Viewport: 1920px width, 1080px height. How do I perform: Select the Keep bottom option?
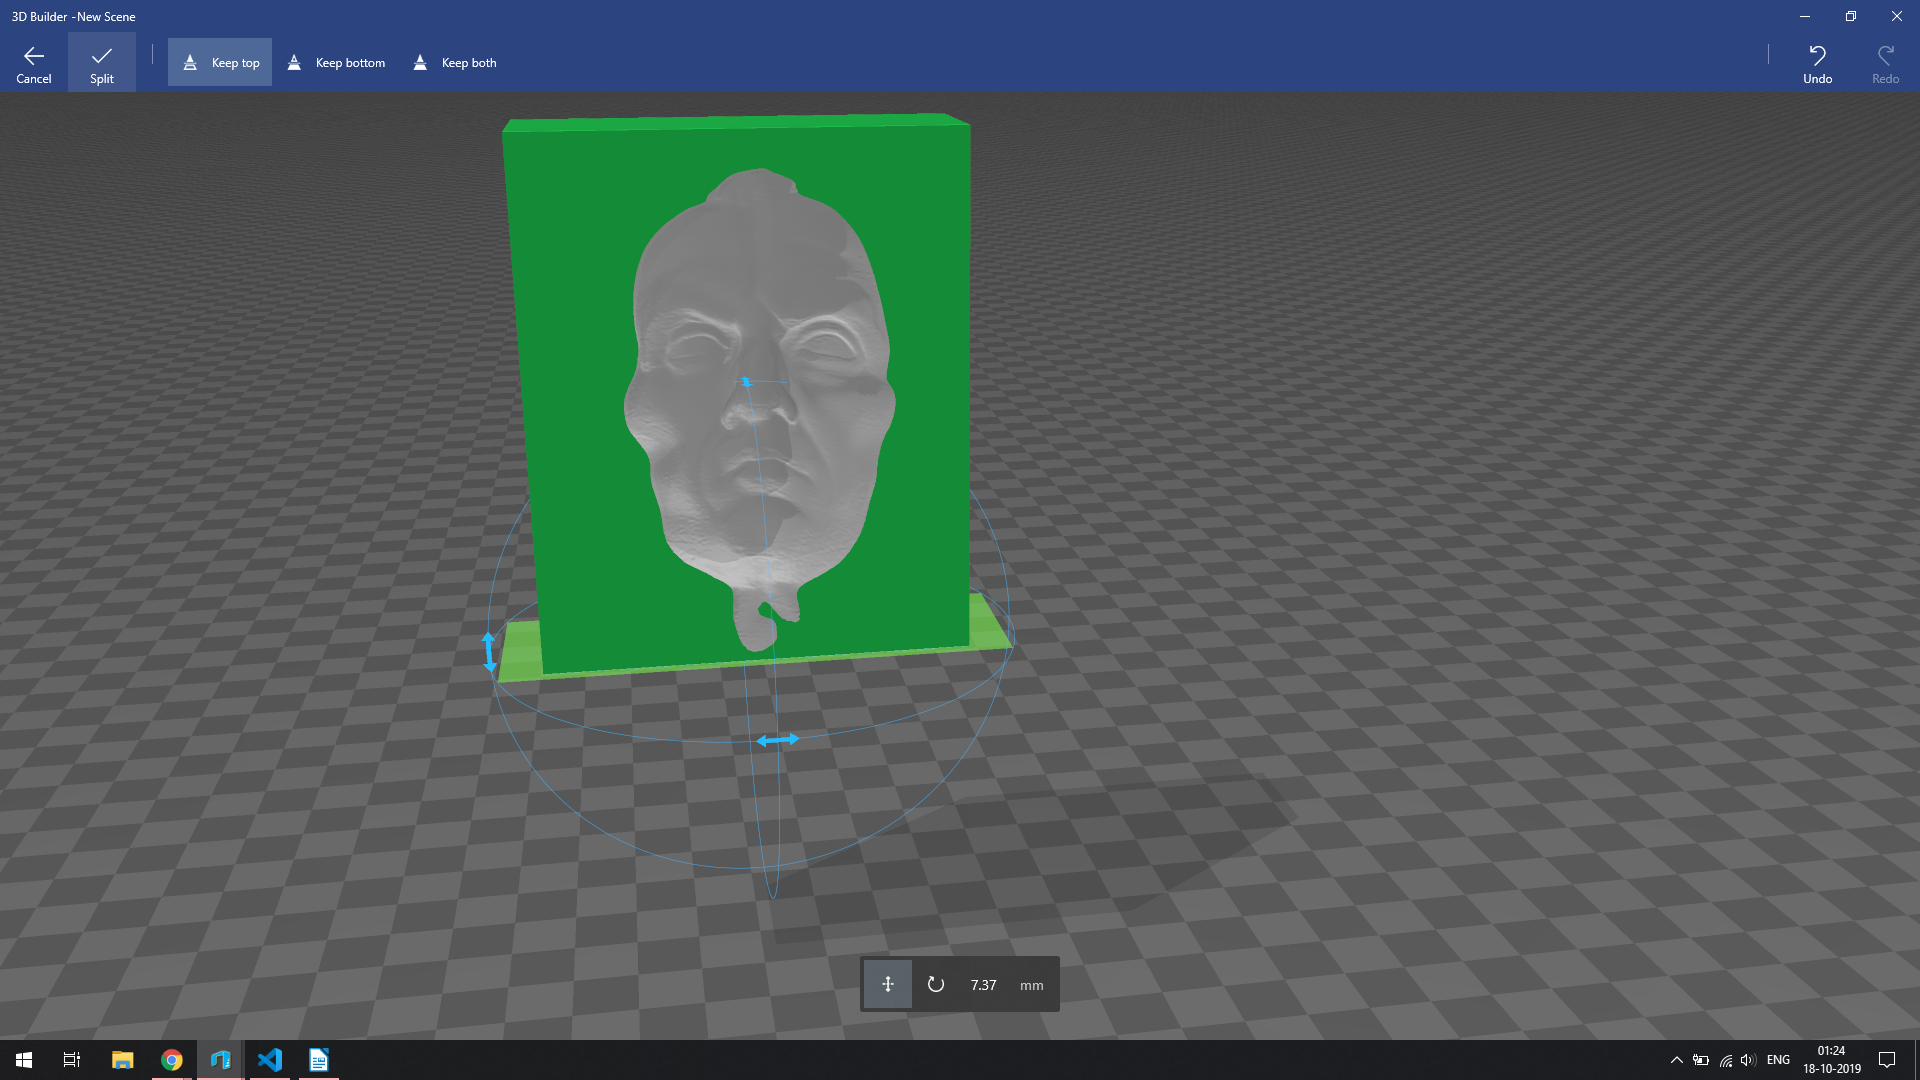point(335,62)
